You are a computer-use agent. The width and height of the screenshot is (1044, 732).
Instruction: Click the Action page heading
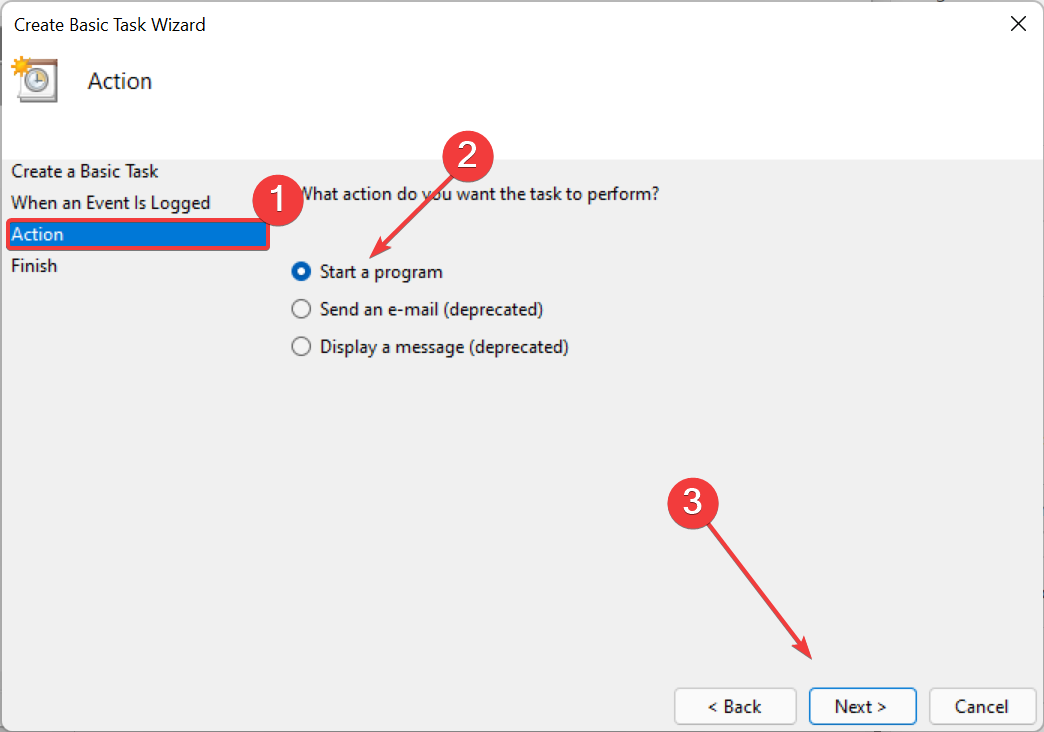coord(120,81)
